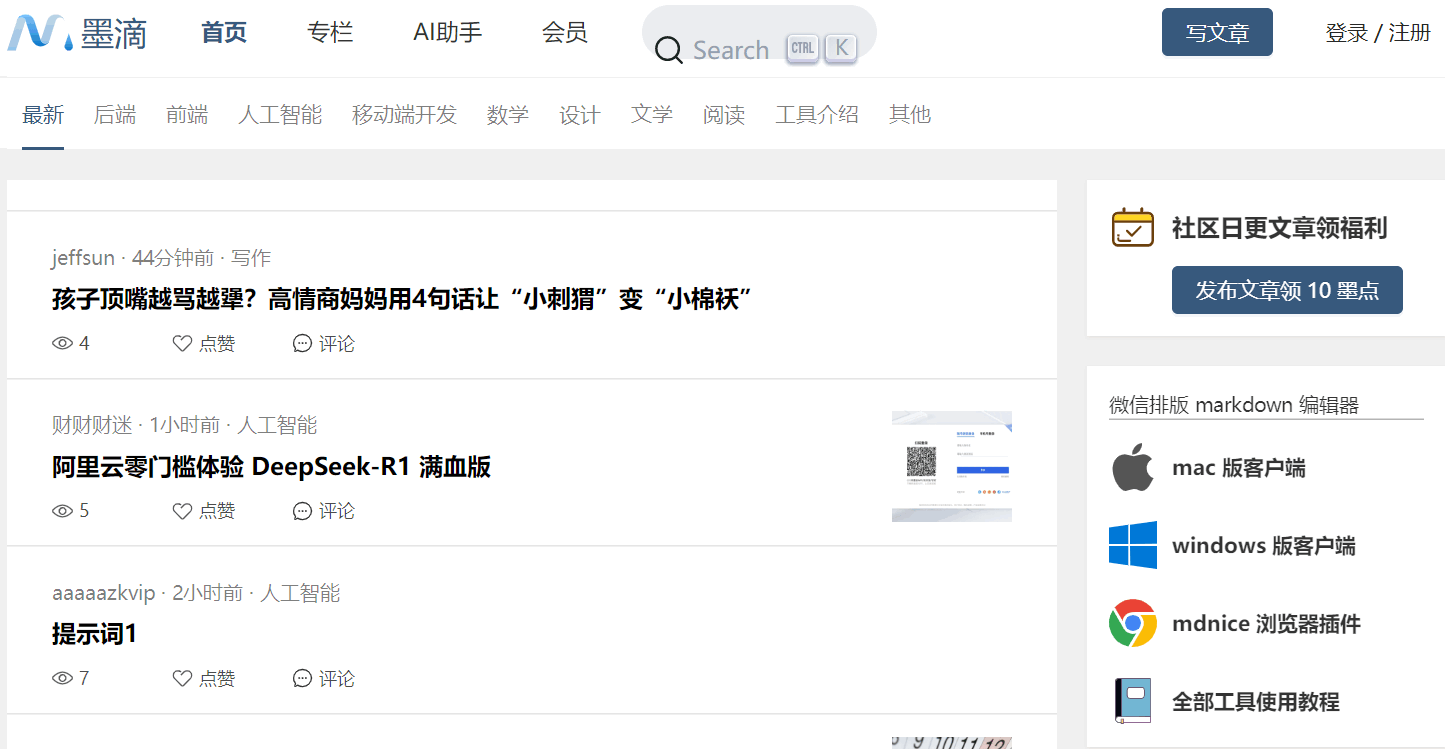Click the Windows logo icon
This screenshot has height=749, width=1445.
1132,546
